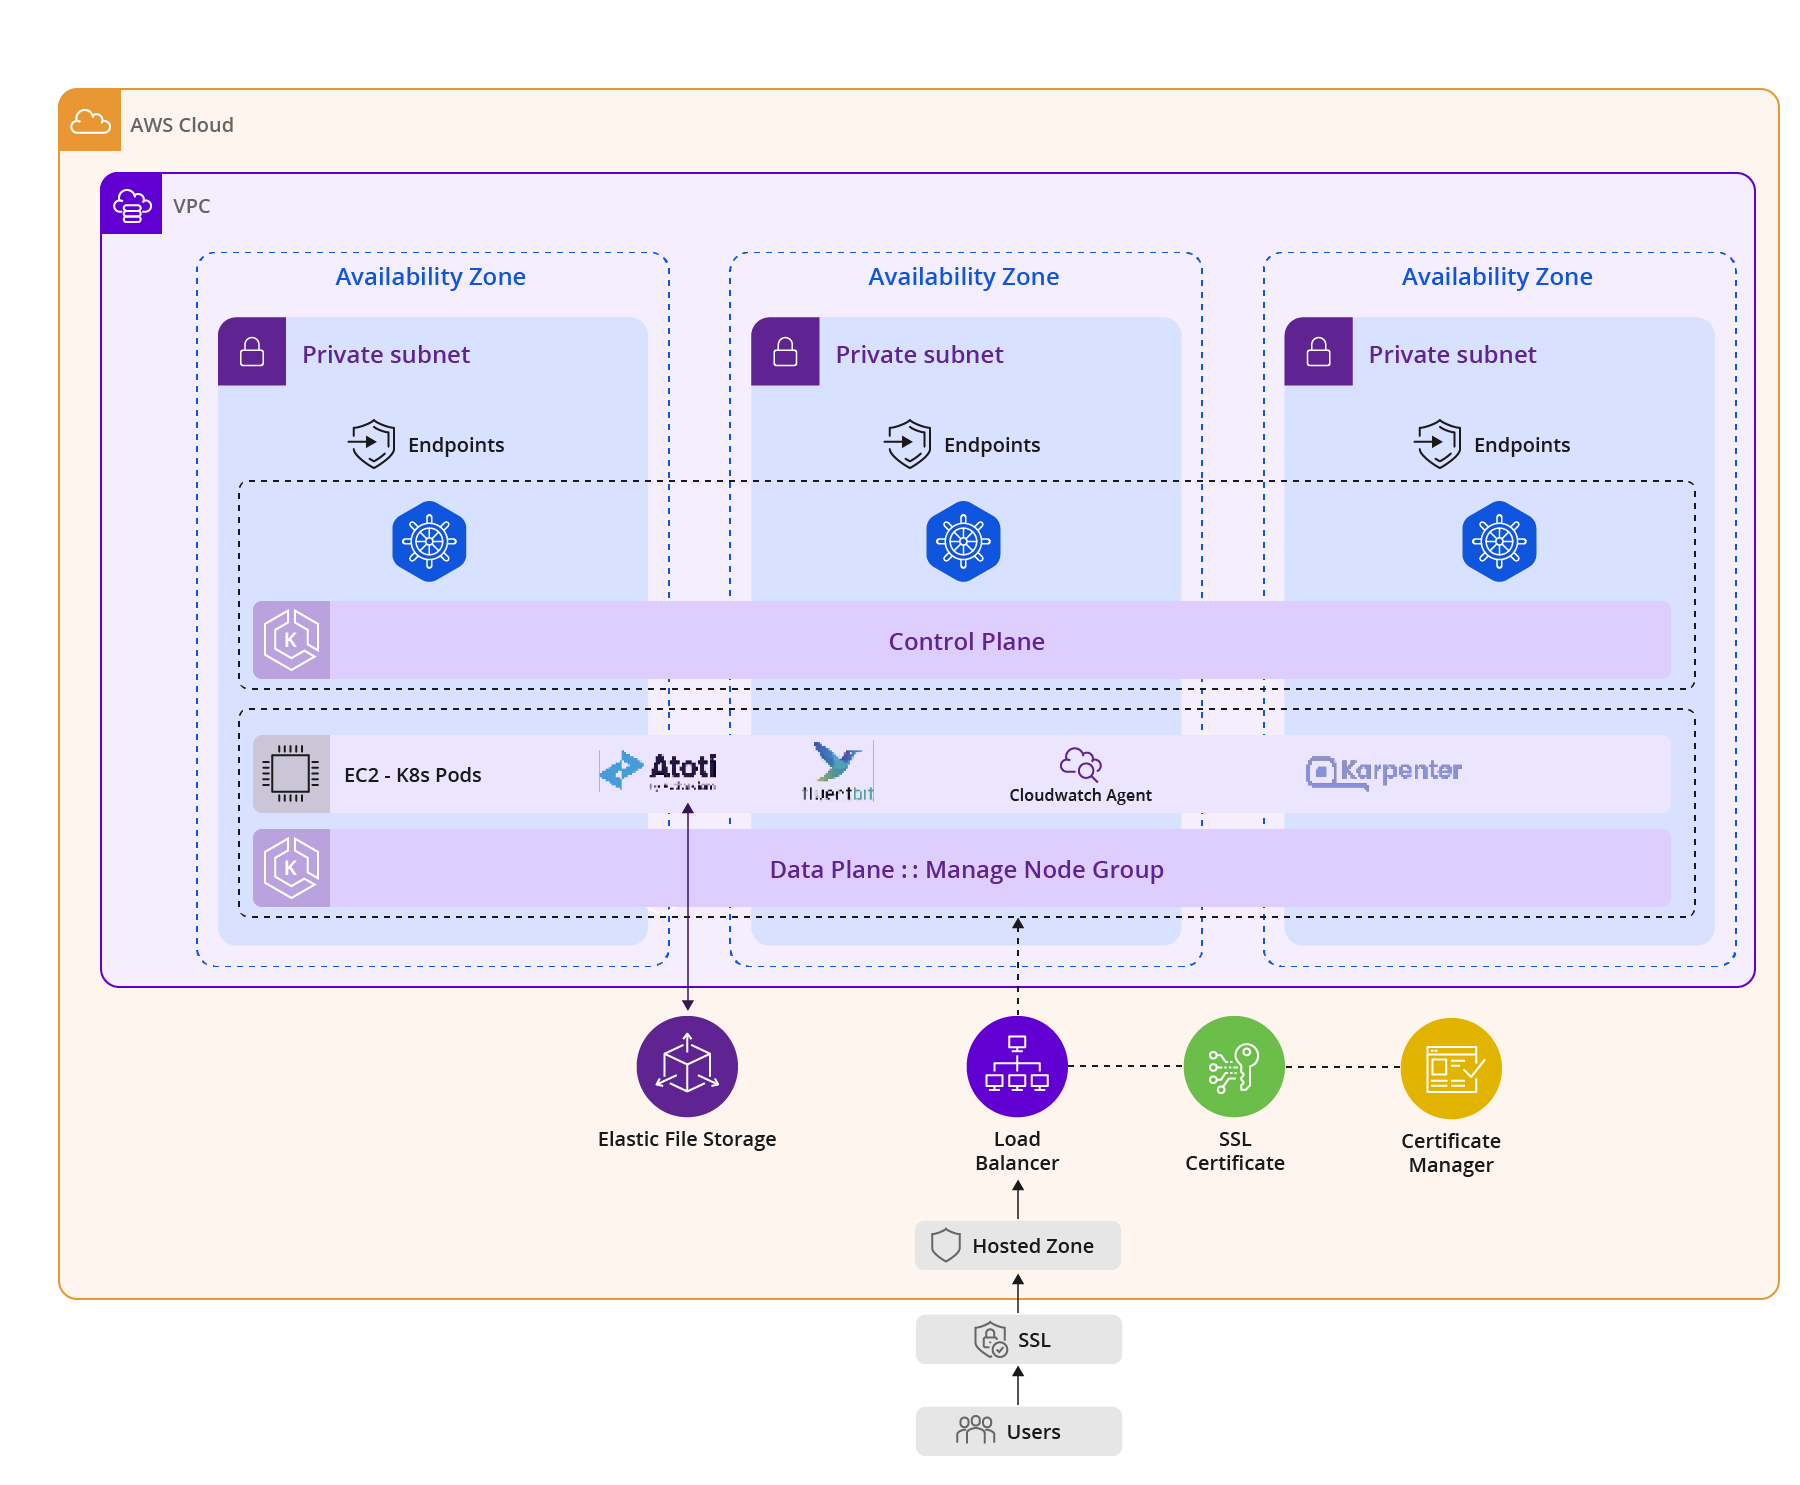Click the Cloudwatch Agent caption

tap(1080, 795)
